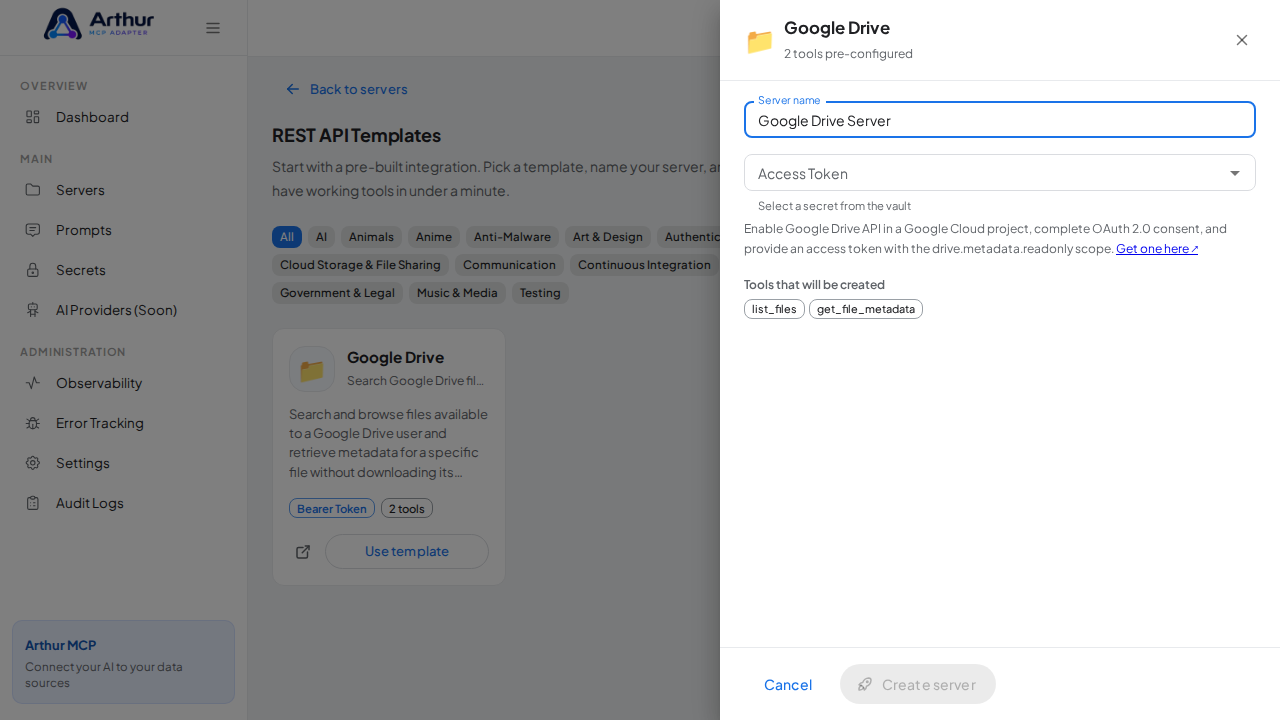Click the Secrets lock icon
Viewport: 1280px width, 720px height.
click(x=33, y=270)
